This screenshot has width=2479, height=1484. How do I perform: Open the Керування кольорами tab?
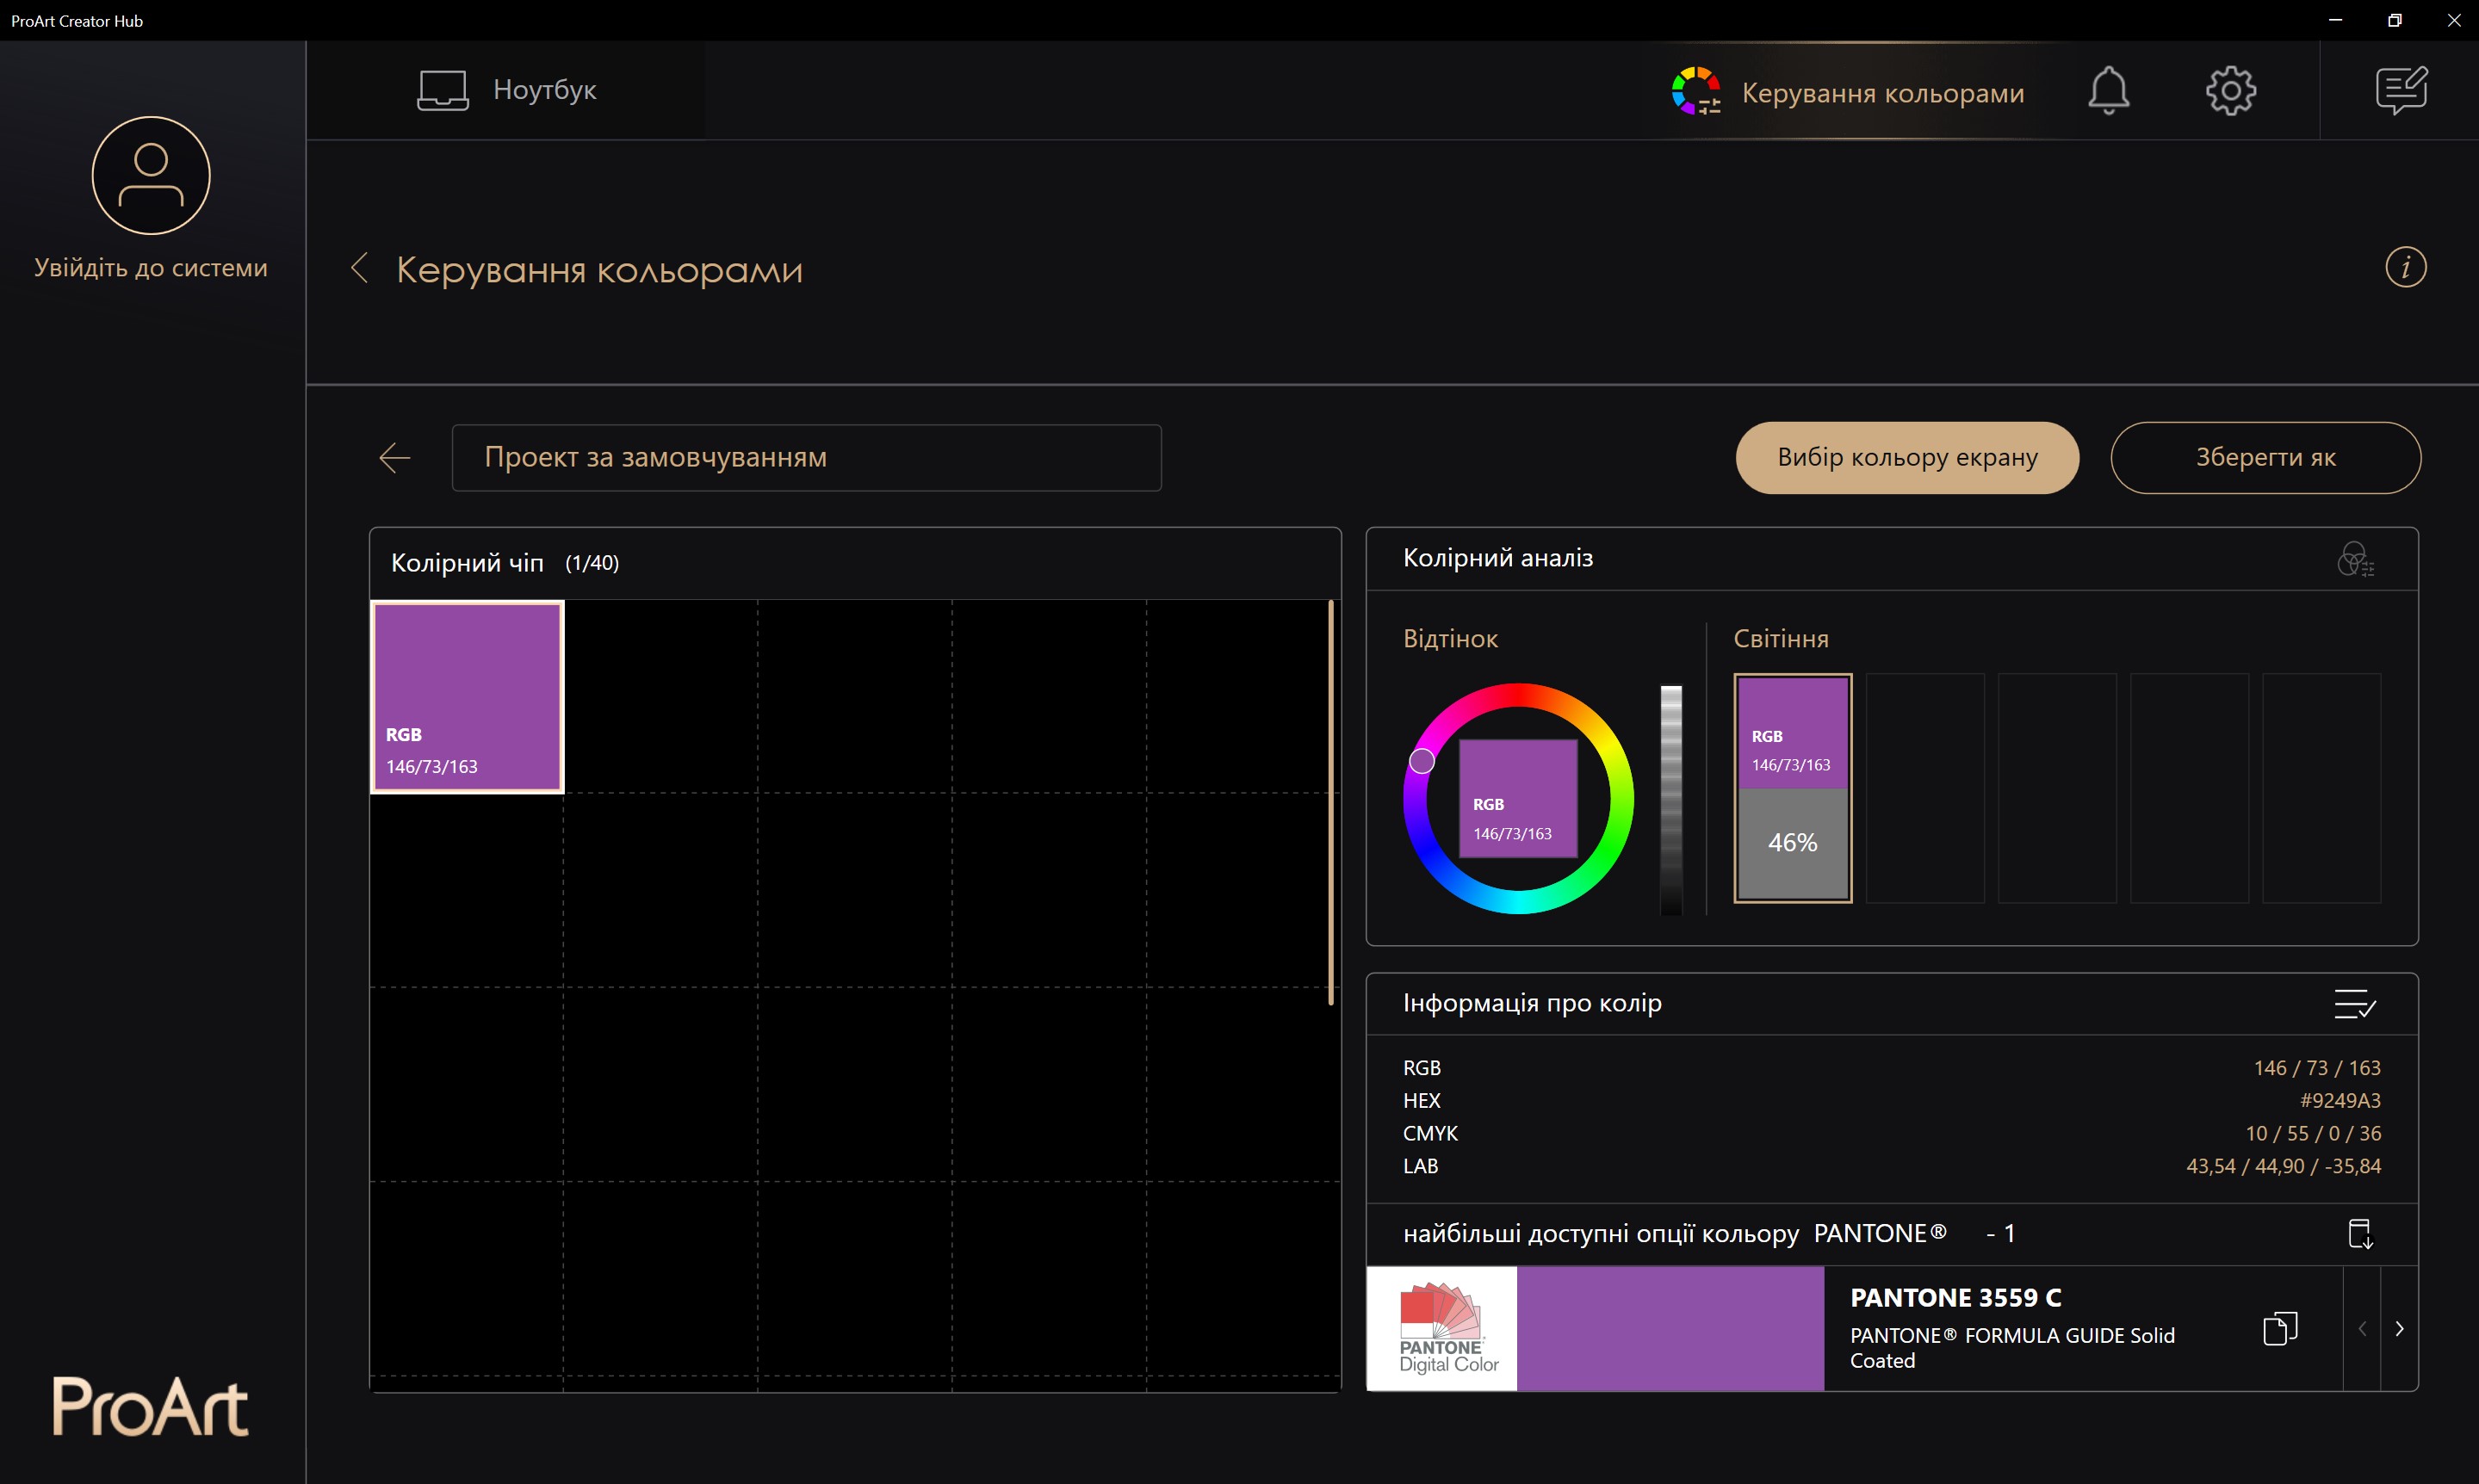1848,92
